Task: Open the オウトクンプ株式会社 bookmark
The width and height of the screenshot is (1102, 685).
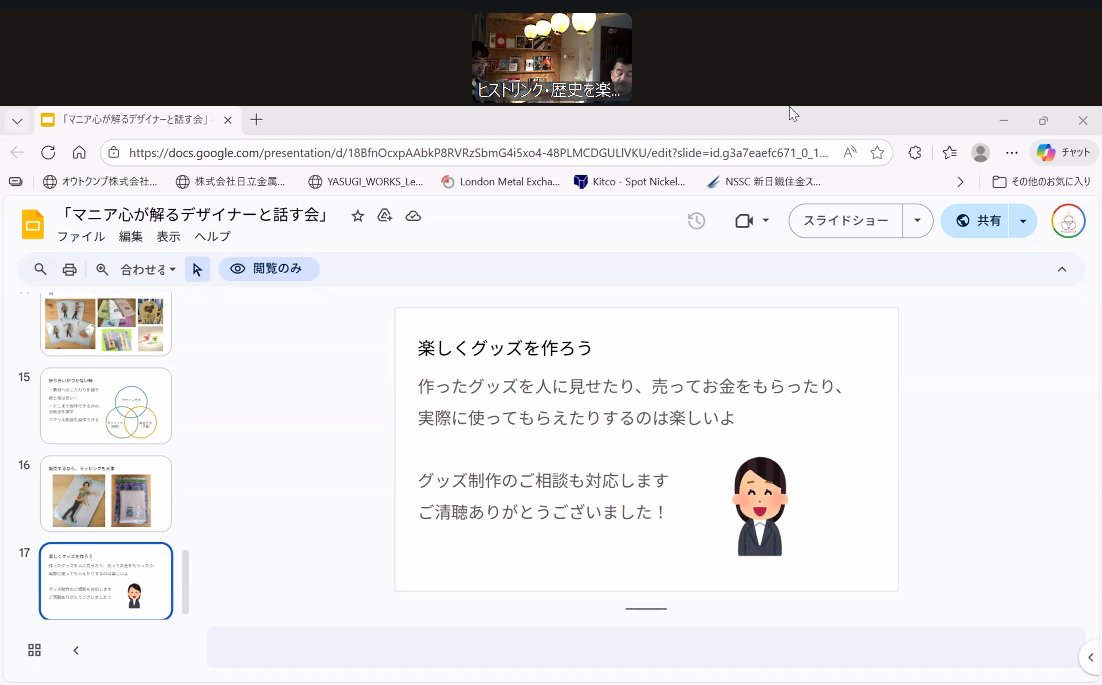Action: point(100,181)
